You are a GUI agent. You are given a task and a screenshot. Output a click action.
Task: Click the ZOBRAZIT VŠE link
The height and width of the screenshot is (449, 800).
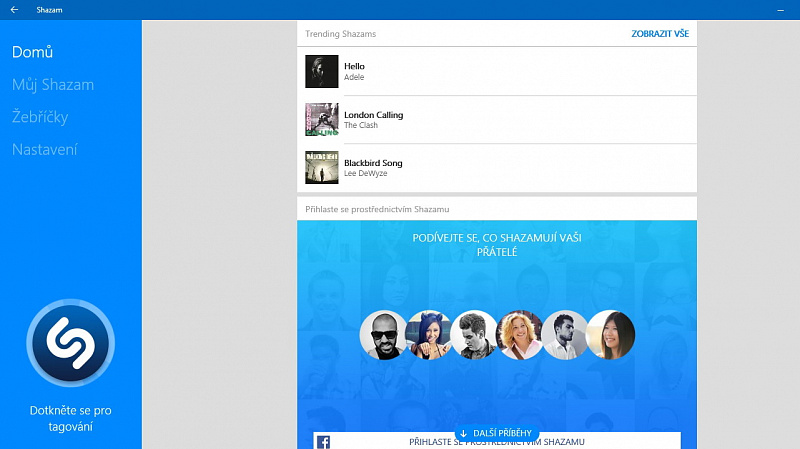coord(660,34)
